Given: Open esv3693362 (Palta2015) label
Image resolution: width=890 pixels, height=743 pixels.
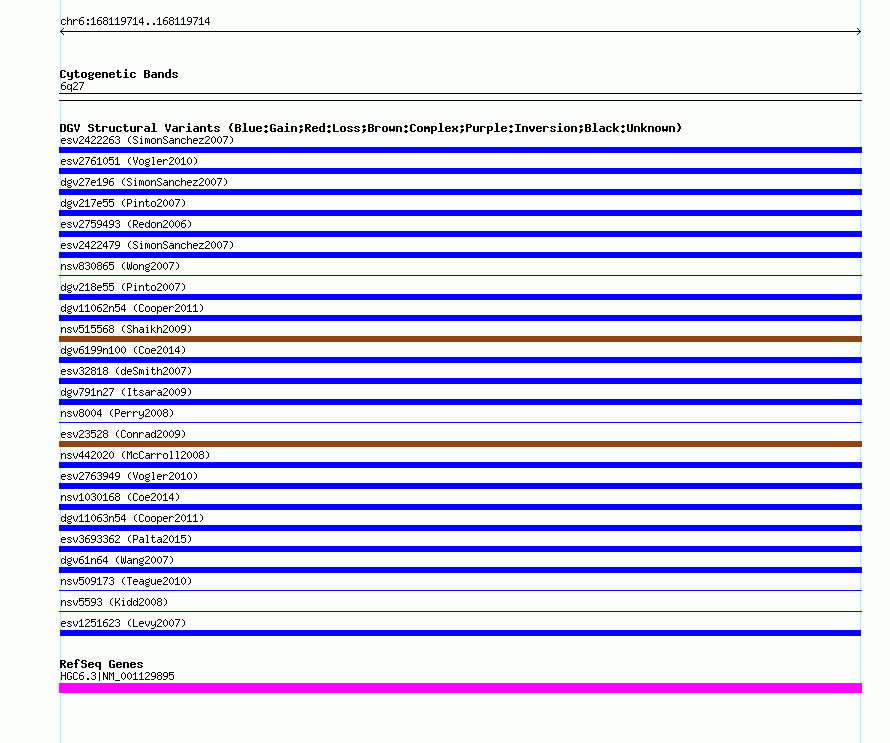Looking at the screenshot, I should [x=126, y=539].
